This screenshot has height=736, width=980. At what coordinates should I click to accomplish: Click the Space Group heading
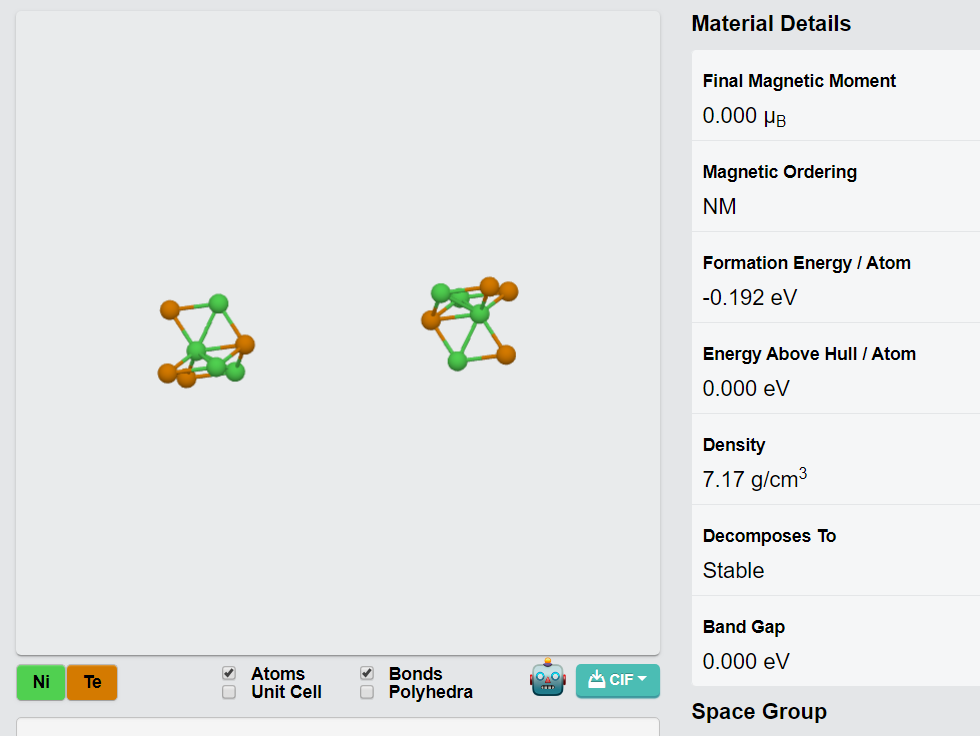(x=759, y=712)
